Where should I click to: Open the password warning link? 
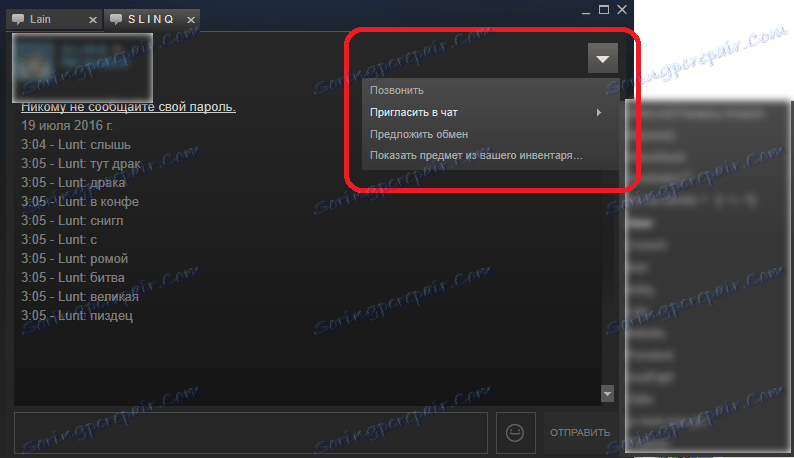(128, 107)
